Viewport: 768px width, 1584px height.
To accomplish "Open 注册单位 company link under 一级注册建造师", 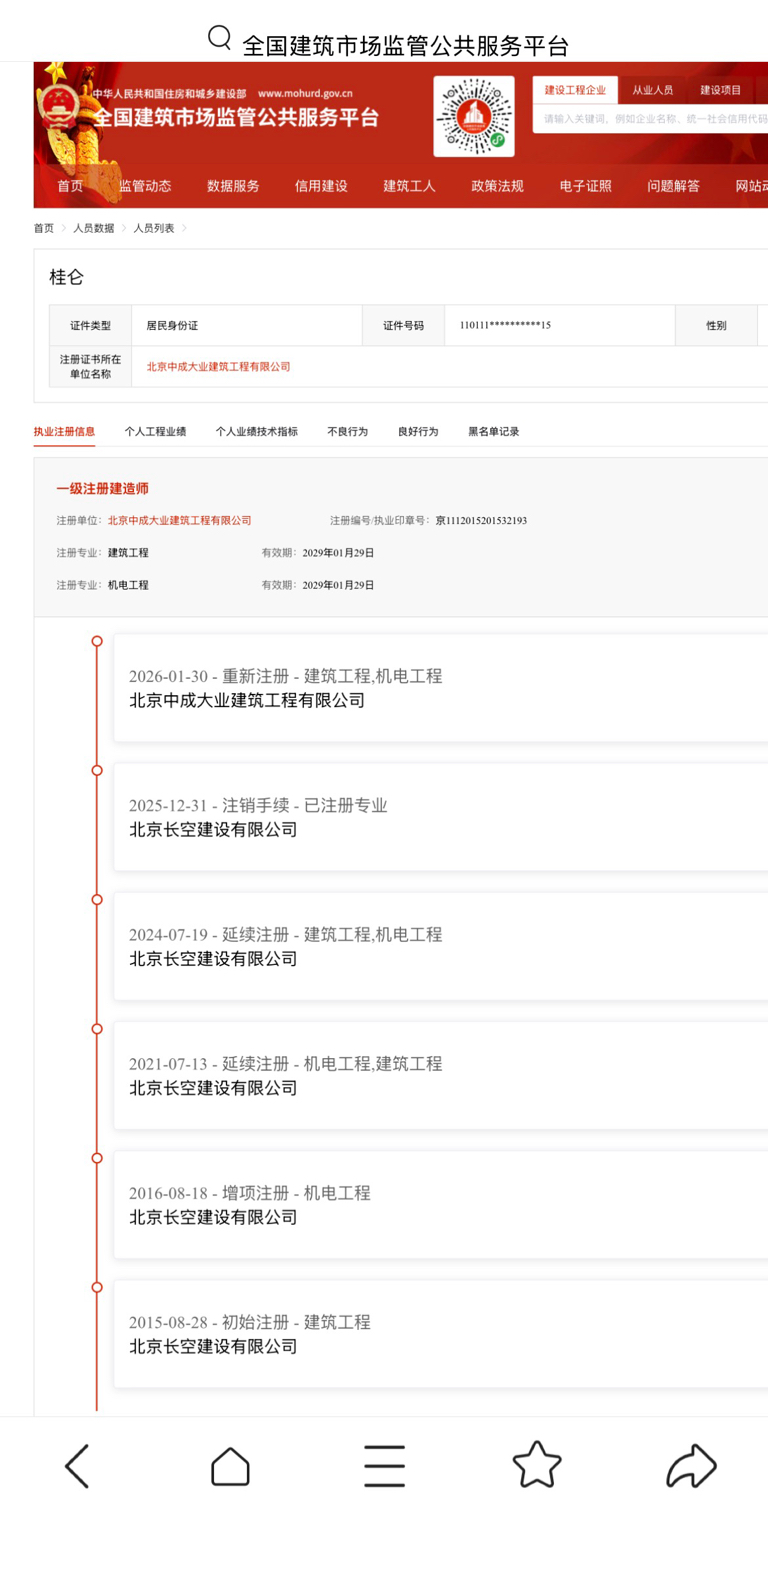I will (179, 521).
